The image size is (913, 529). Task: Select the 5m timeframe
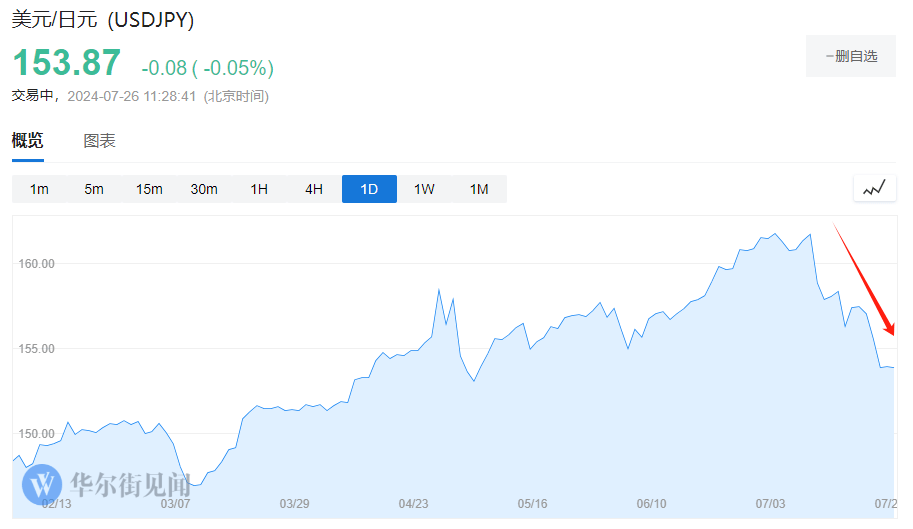(x=94, y=189)
